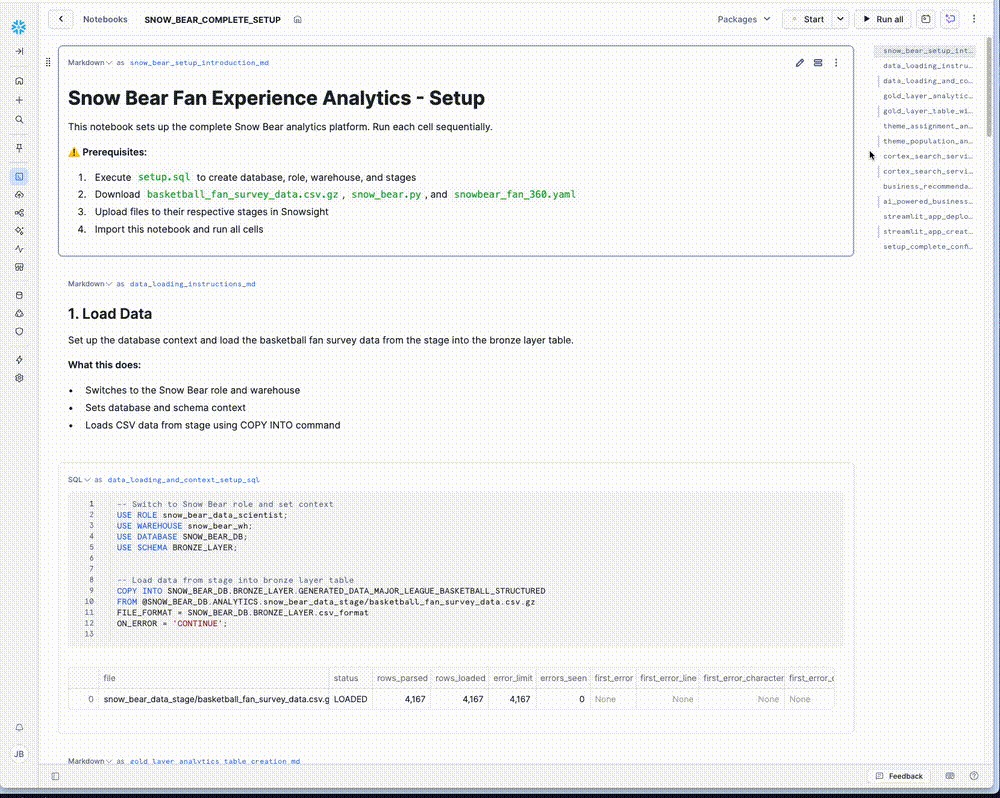
Task: Jump to gold_layer_analytic outline entry
Action: click(x=927, y=96)
